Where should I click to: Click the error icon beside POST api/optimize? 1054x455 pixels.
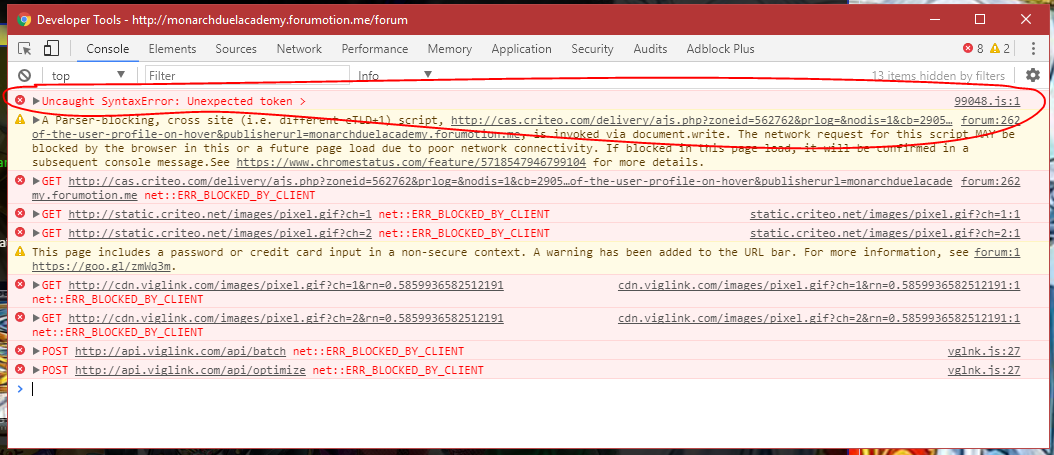coord(20,369)
